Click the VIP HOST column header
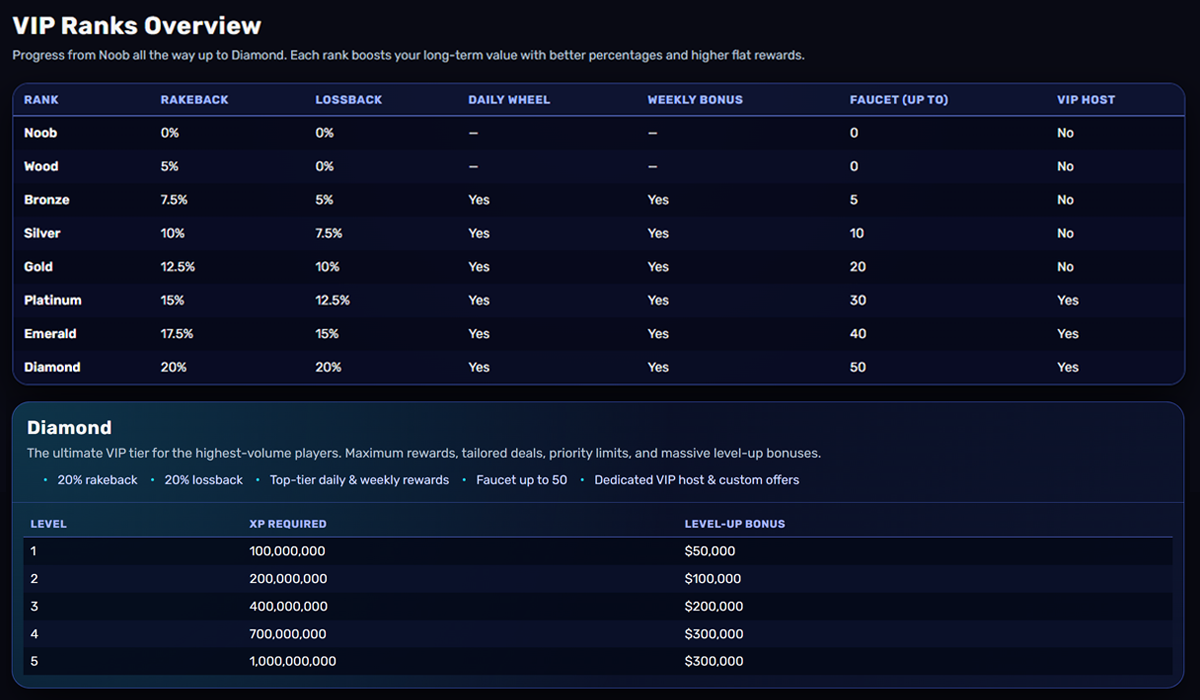The image size is (1200, 700). click(1085, 100)
